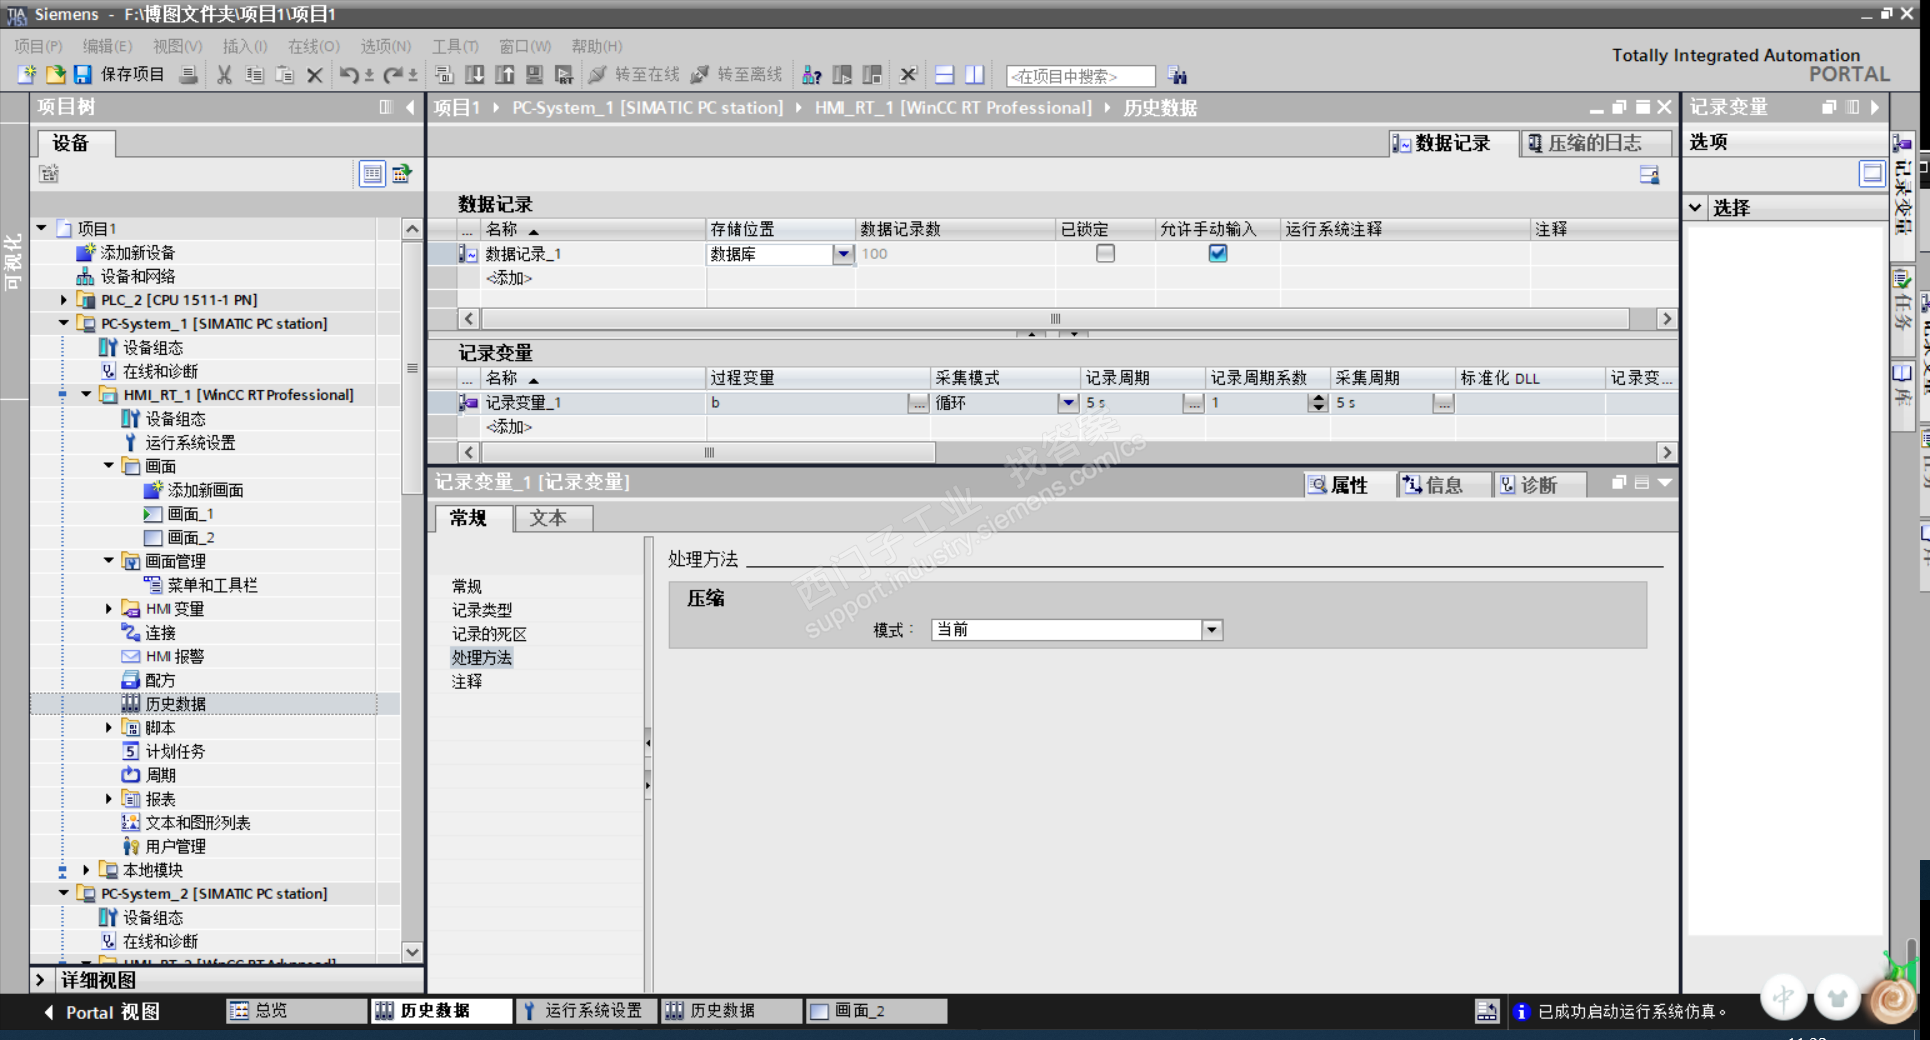Click the 数据记录 table horizontal scrollbar

tap(1055, 319)
